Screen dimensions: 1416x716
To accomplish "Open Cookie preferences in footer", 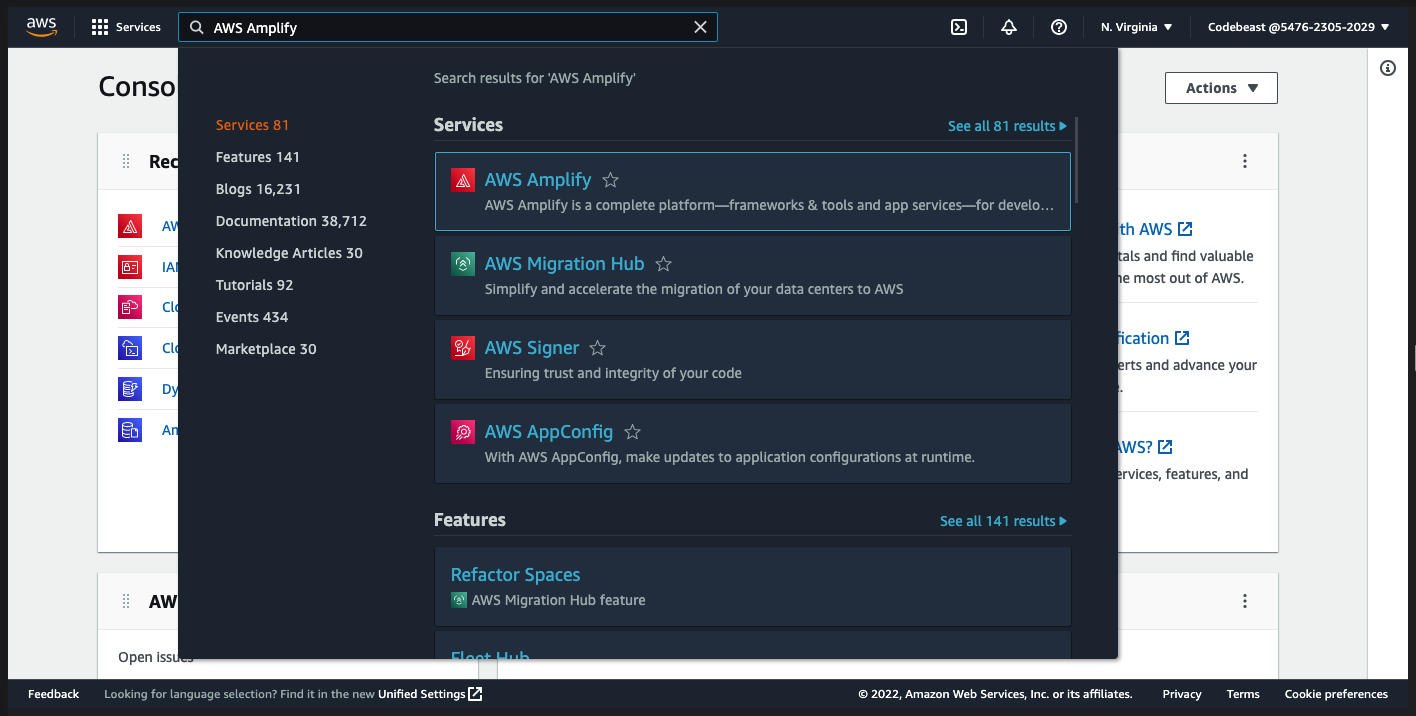I will point(1336,694).
